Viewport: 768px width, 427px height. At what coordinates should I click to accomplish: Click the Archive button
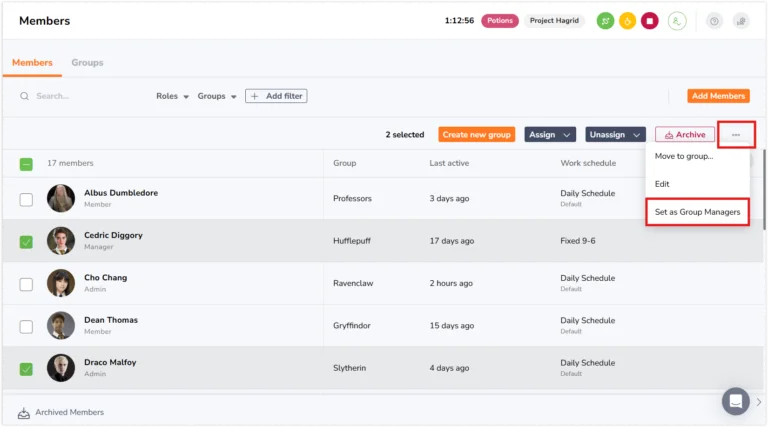point(685,135)
